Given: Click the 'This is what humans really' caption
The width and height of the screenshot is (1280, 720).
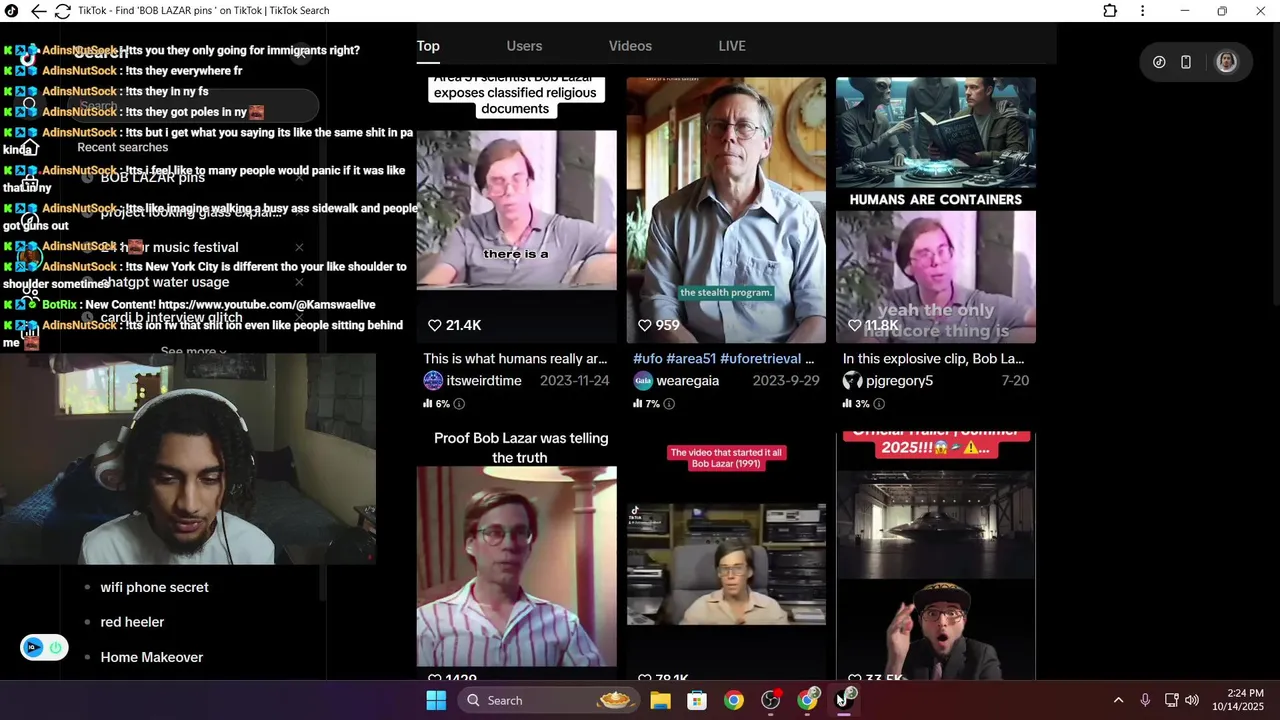Looking at the screenshot, I should pyautogui.click(x=515, y=358).
